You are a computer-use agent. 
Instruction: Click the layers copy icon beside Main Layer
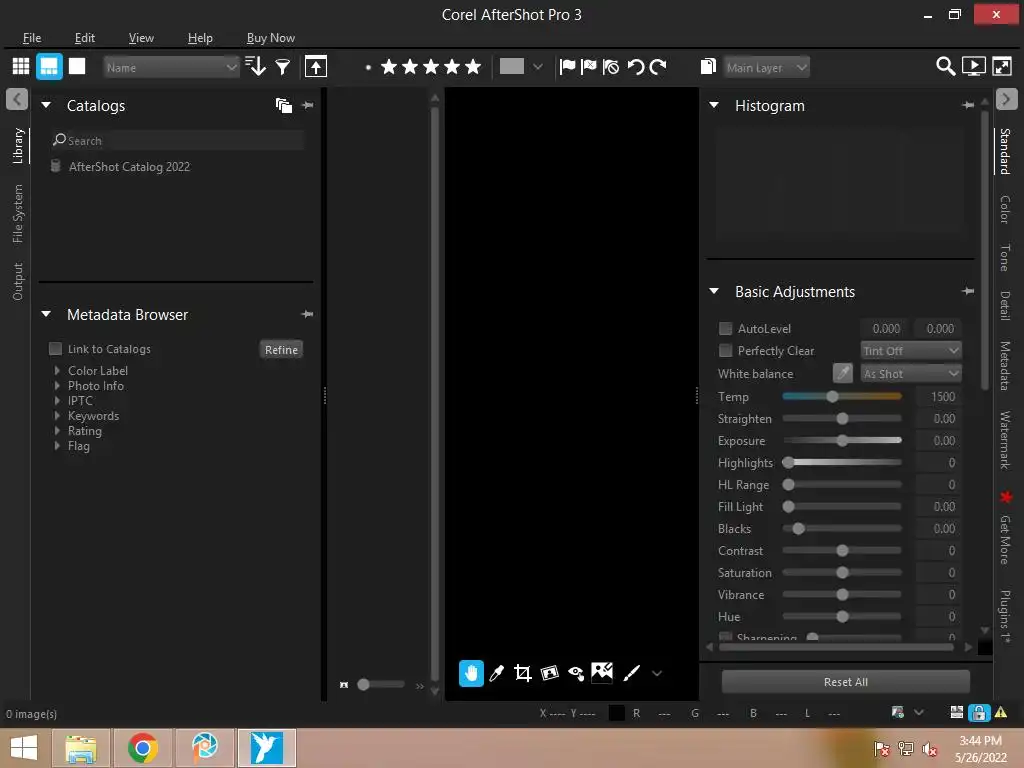point(709,67)
